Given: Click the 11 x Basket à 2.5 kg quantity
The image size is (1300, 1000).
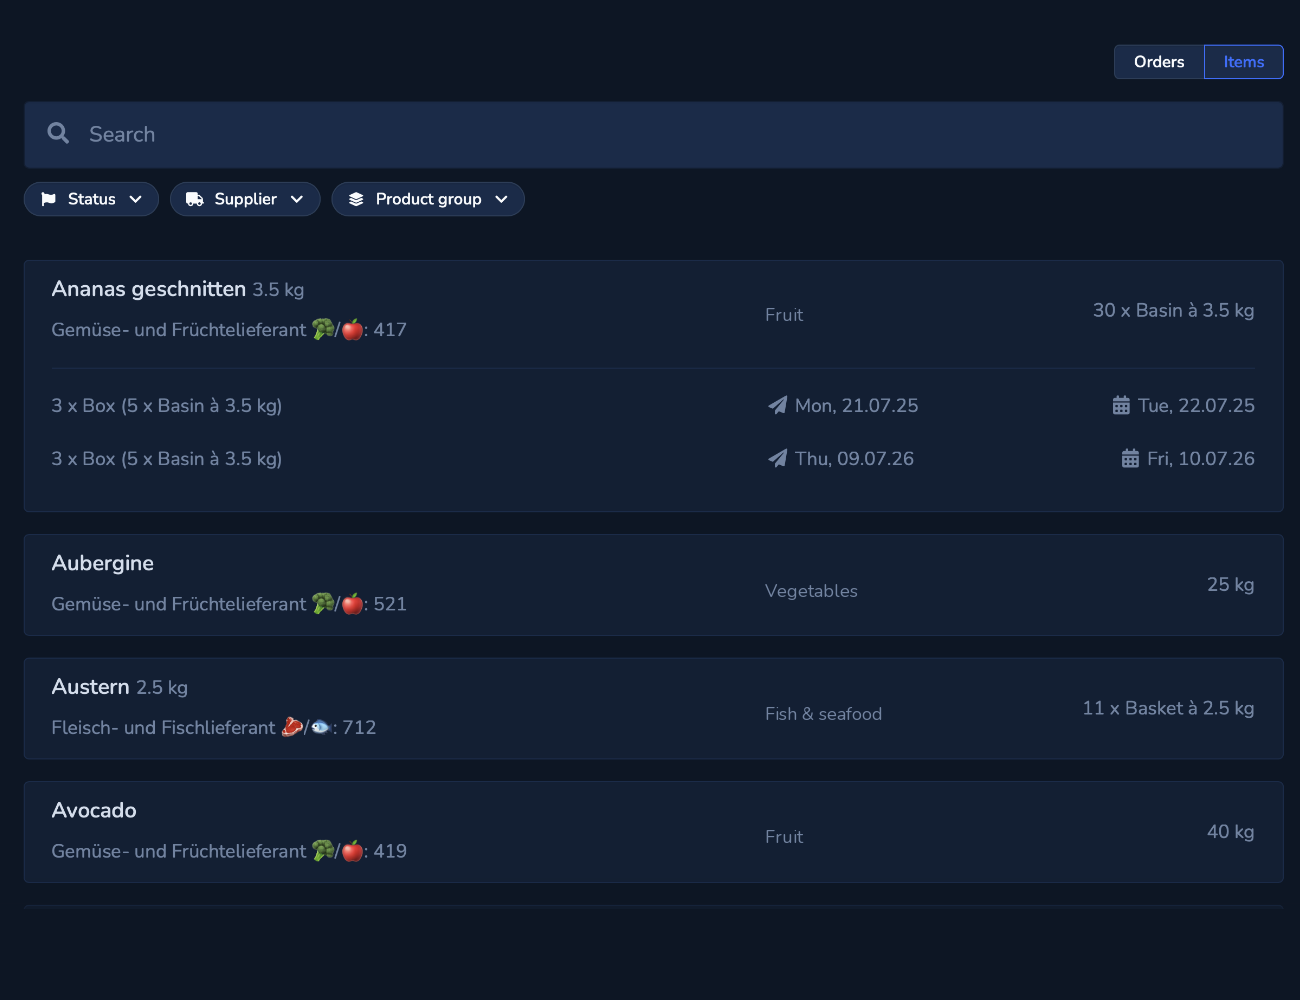Looking at the screenshot, I should pyautogui.click(x=1169, y=708).
